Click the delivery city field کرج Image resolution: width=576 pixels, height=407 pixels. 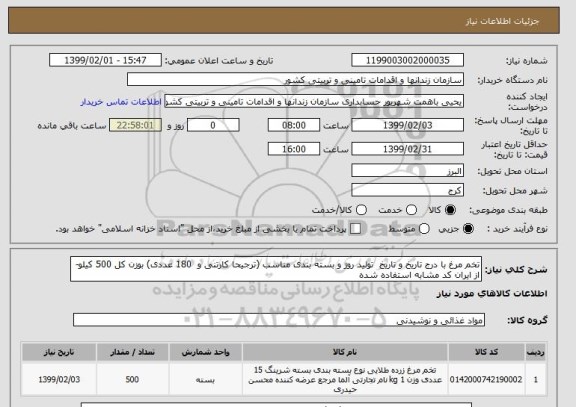pos(407,190)
